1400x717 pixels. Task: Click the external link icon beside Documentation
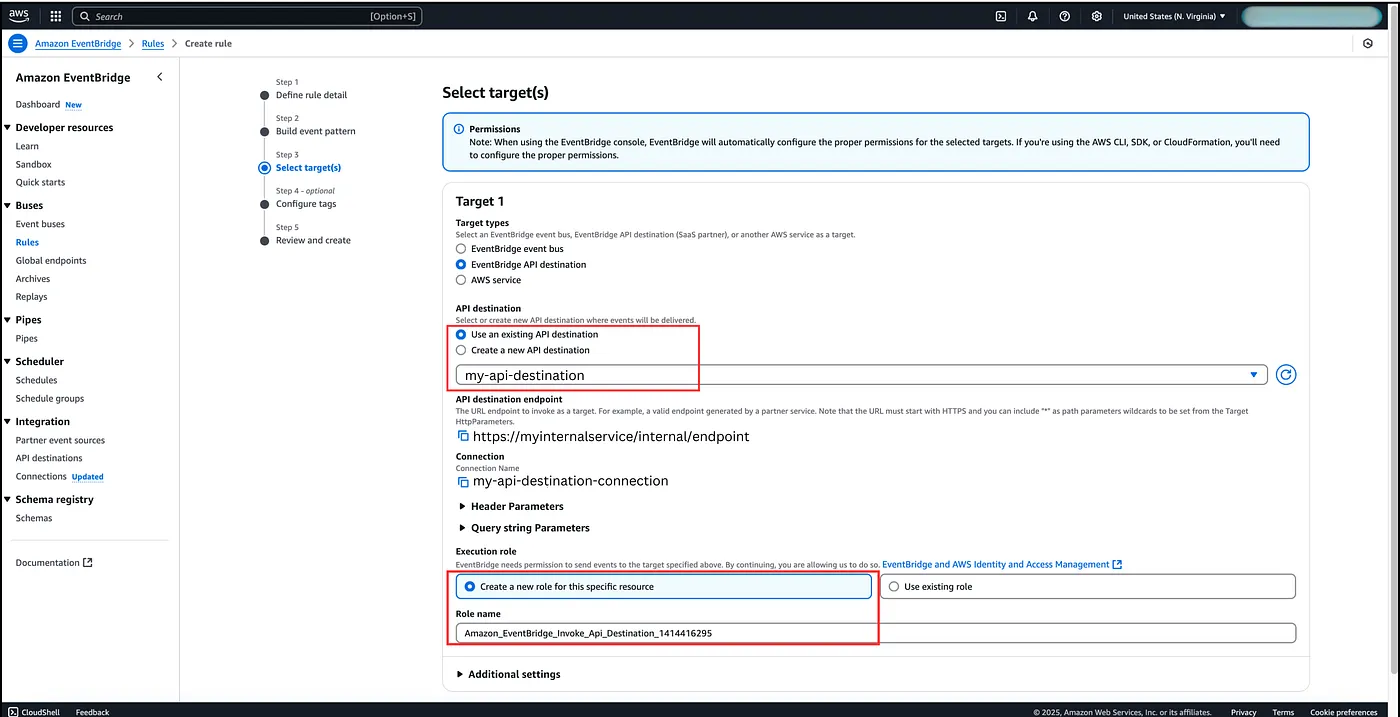tap(88, 562)
